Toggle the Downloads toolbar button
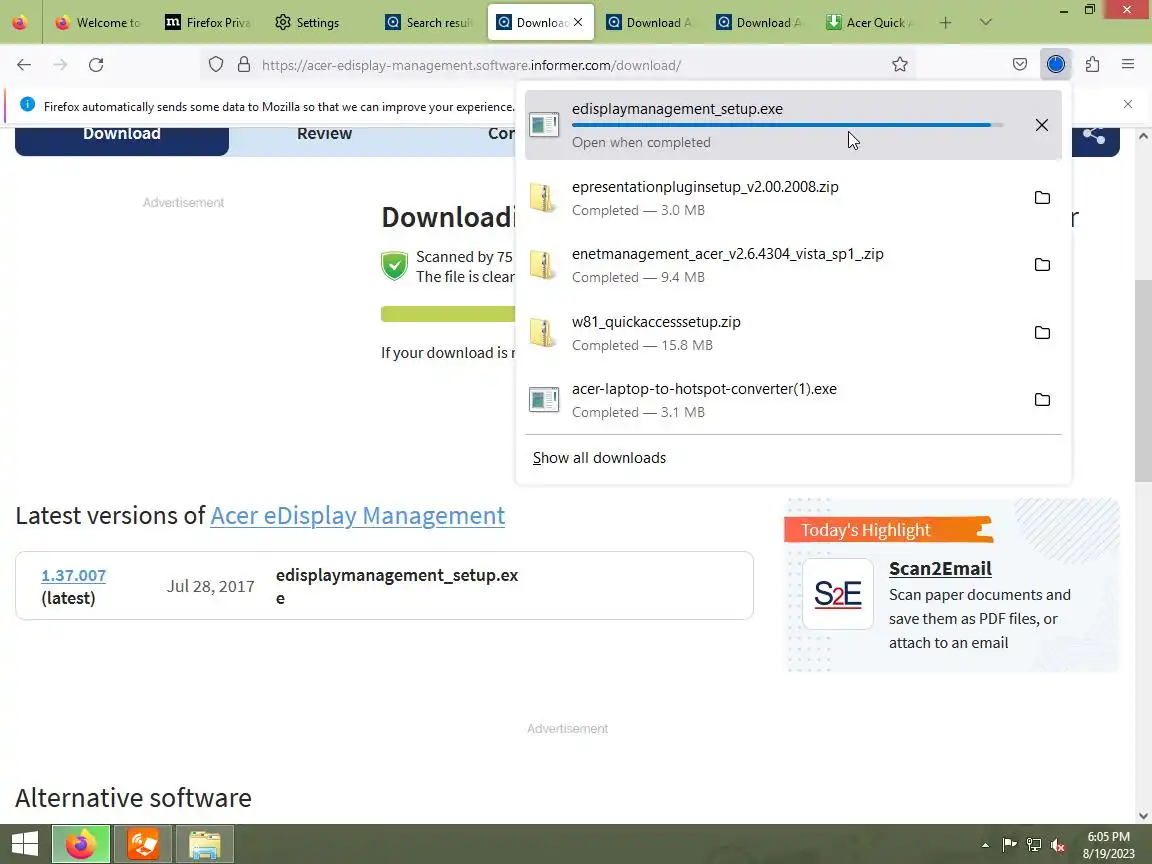Viewport: 1152px width, 864px height. point(1056,65)
